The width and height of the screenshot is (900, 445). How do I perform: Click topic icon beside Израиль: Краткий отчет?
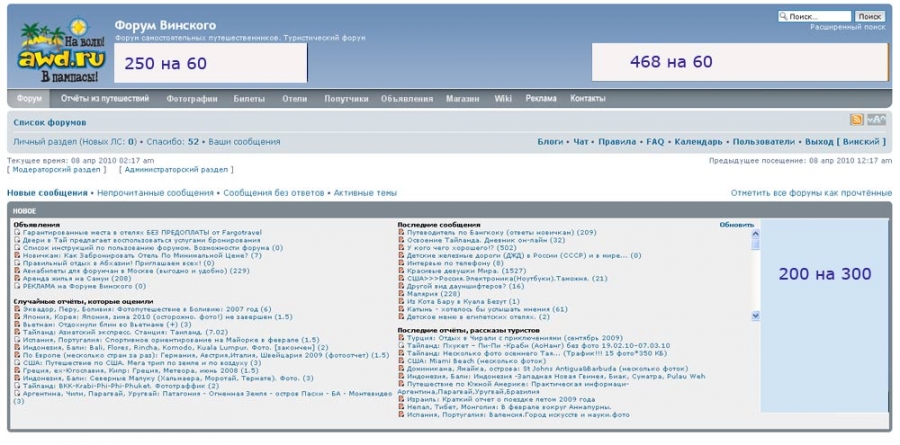pos(401,399)
